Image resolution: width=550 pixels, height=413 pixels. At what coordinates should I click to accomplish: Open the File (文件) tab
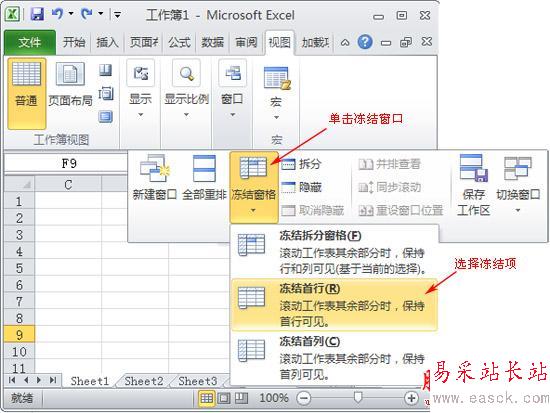pos(30,42)
